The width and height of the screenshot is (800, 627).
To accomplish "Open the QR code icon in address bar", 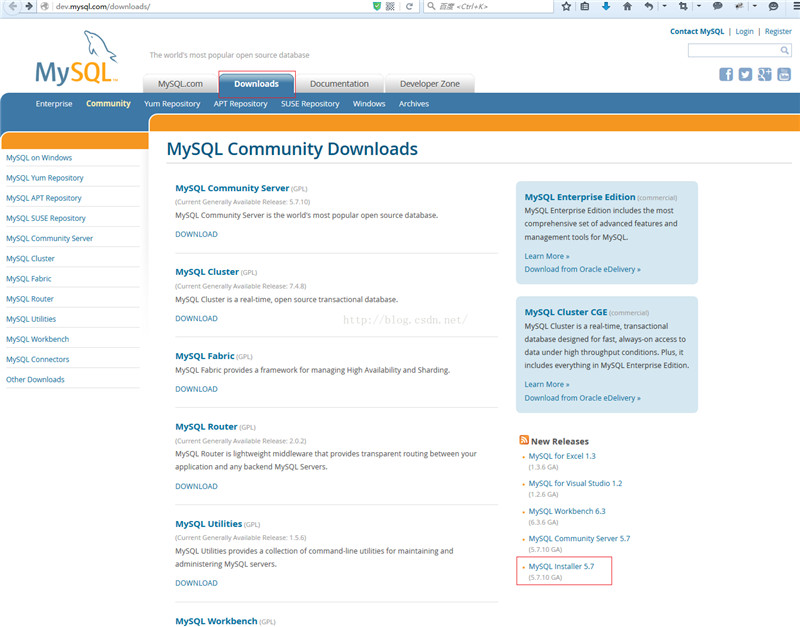I will point(390,6).
